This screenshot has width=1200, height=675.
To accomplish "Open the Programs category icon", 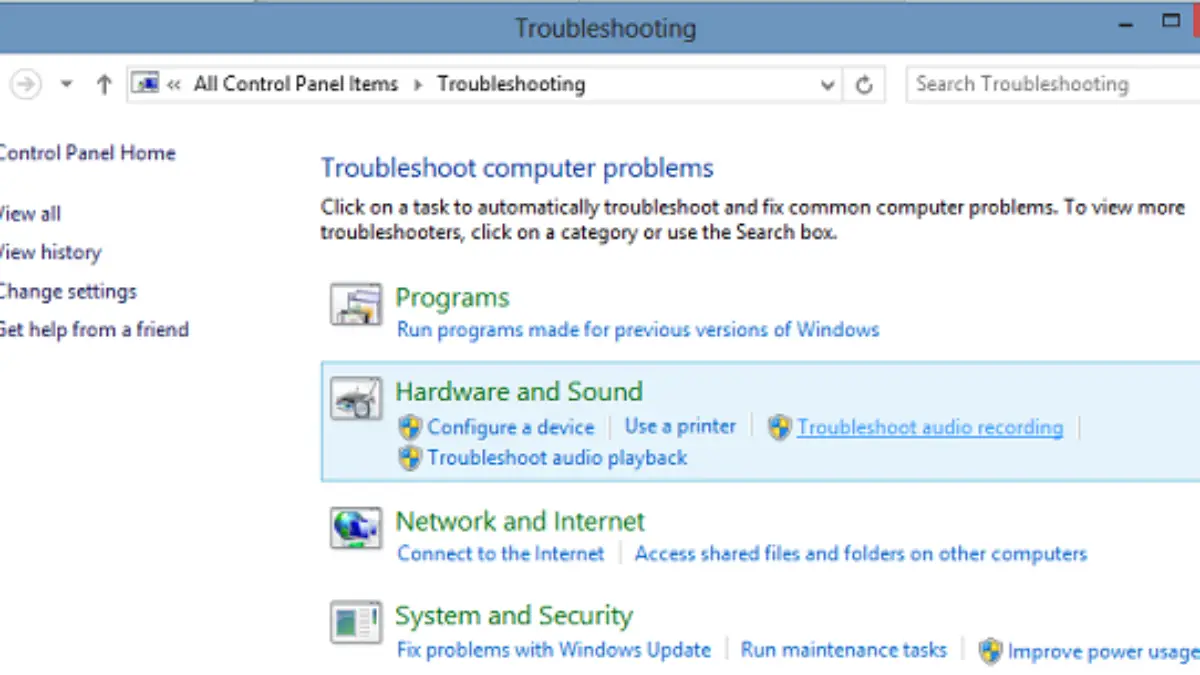I will click(x=356, y=305).
